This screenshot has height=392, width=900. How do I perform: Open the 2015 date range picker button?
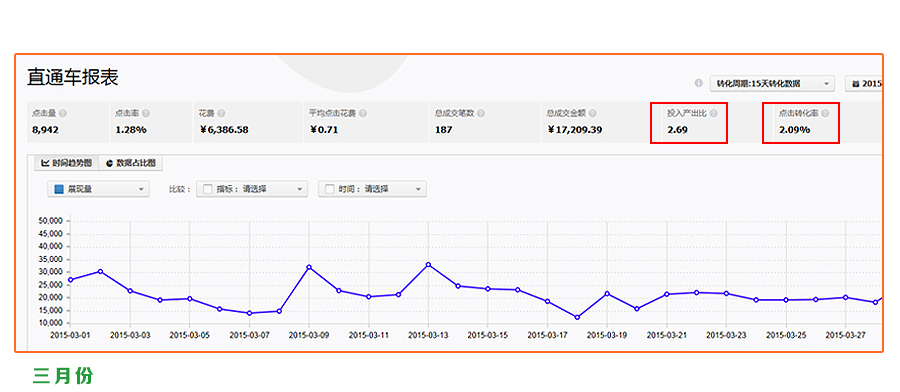click(864, 84)
